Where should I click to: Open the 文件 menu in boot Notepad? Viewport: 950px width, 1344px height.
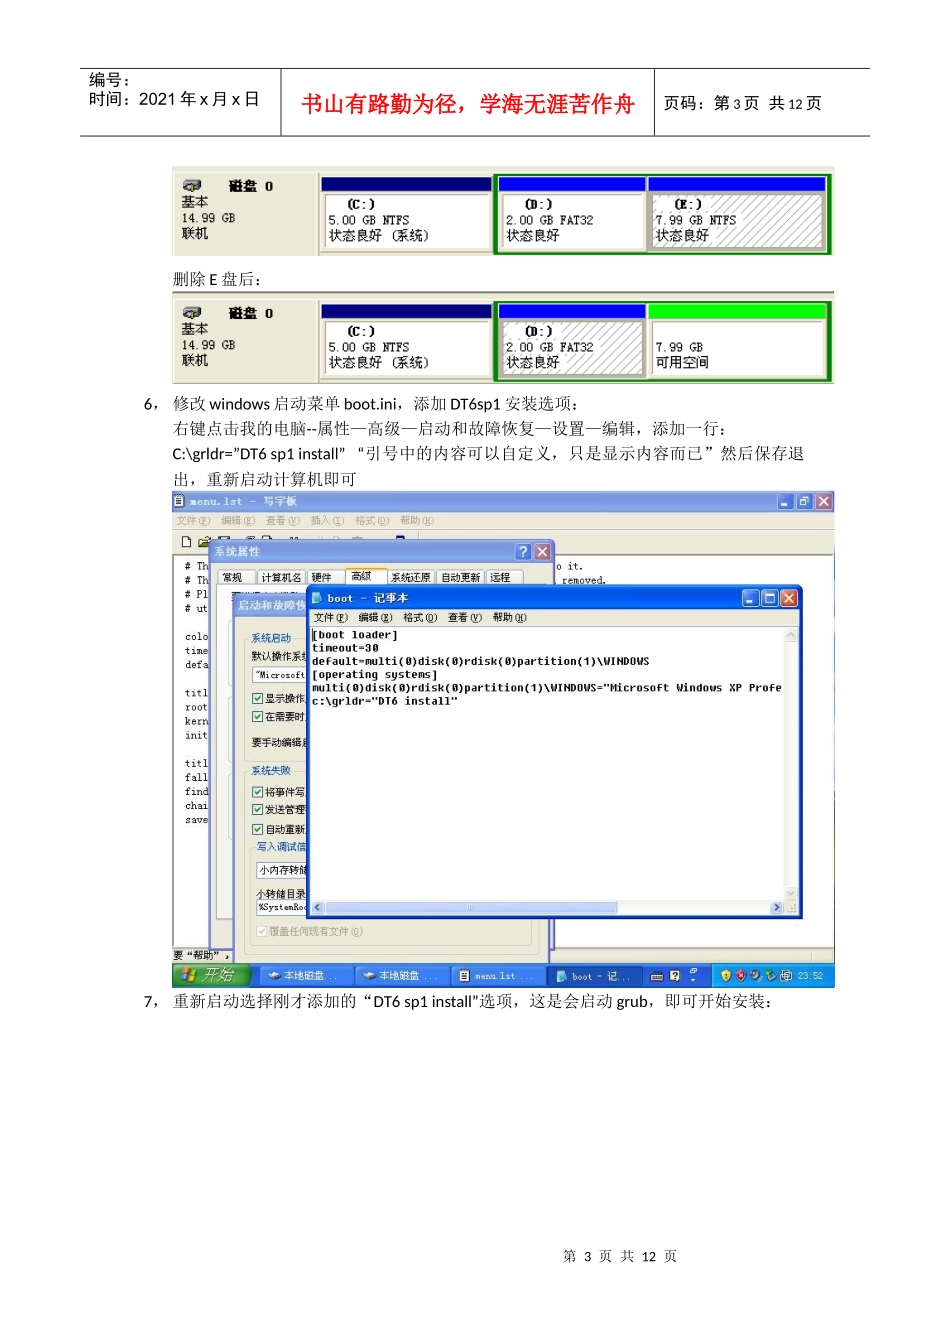pyautogui.click(x=330, y=618)
